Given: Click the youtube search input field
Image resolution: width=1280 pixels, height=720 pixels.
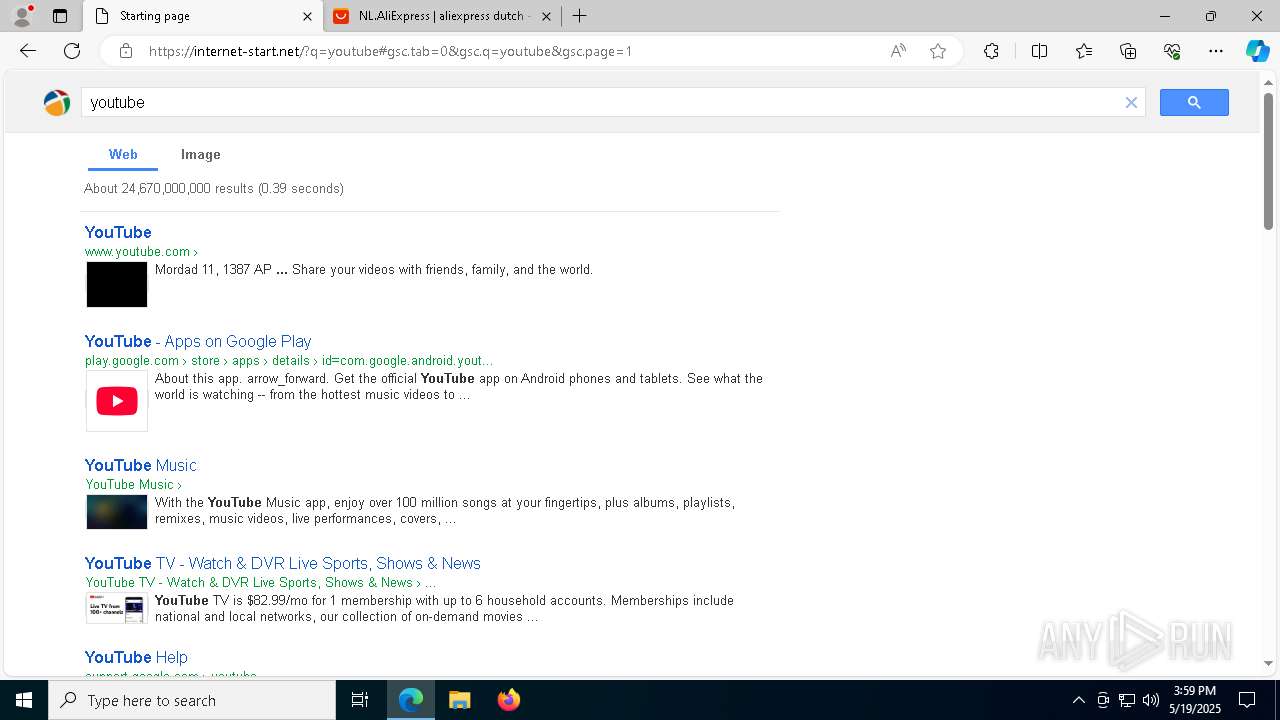Looking at the screenshot, I should pos(603,102).
